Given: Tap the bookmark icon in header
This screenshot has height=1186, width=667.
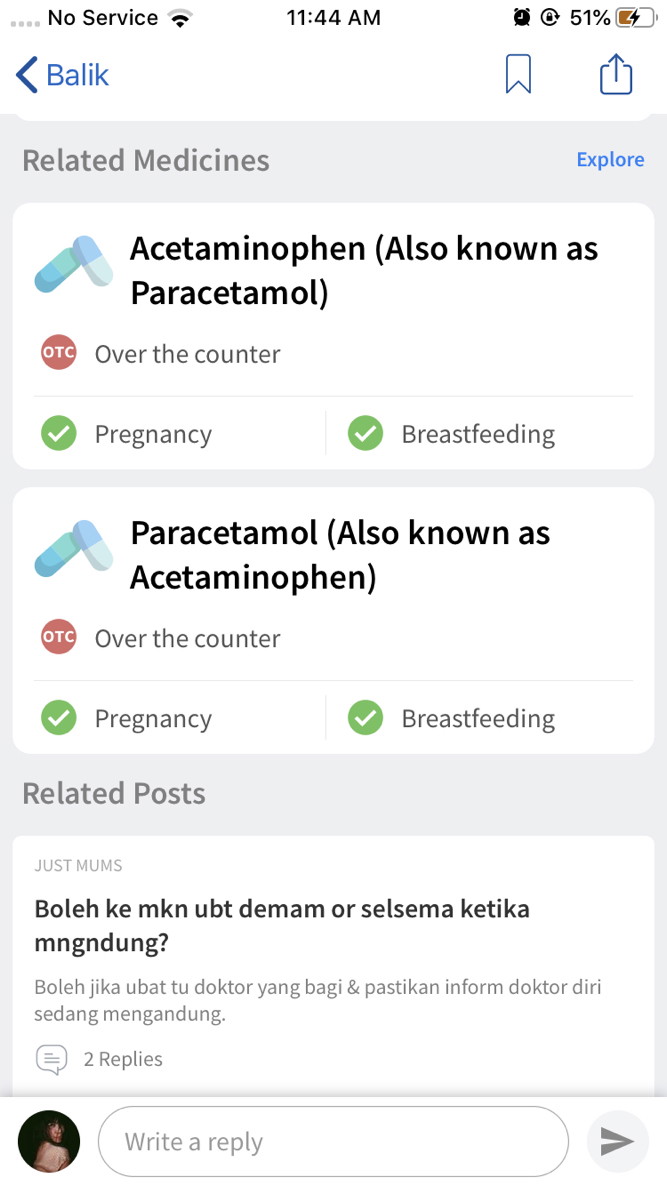Looking at the screenshot, I should point(518,75).
